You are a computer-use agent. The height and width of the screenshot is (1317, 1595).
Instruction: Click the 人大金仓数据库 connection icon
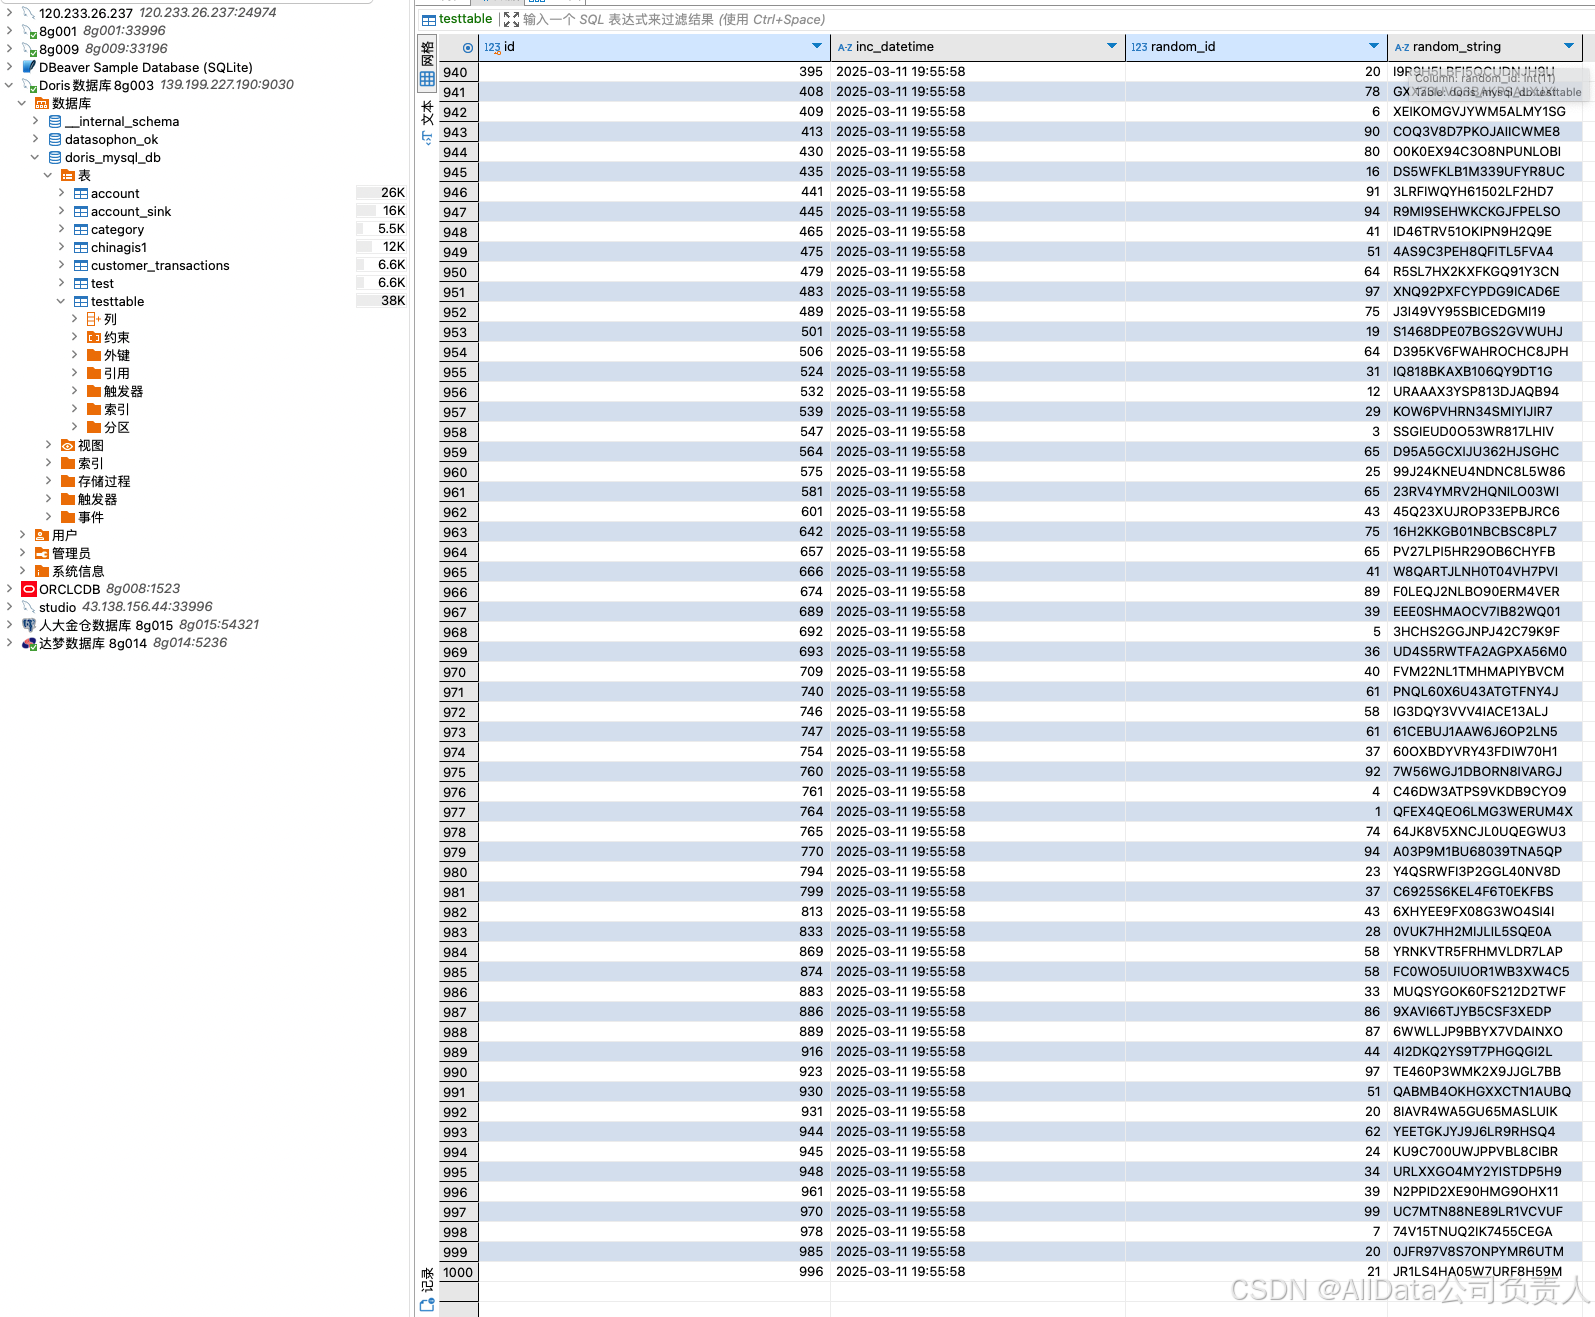(x=29, y=626)
